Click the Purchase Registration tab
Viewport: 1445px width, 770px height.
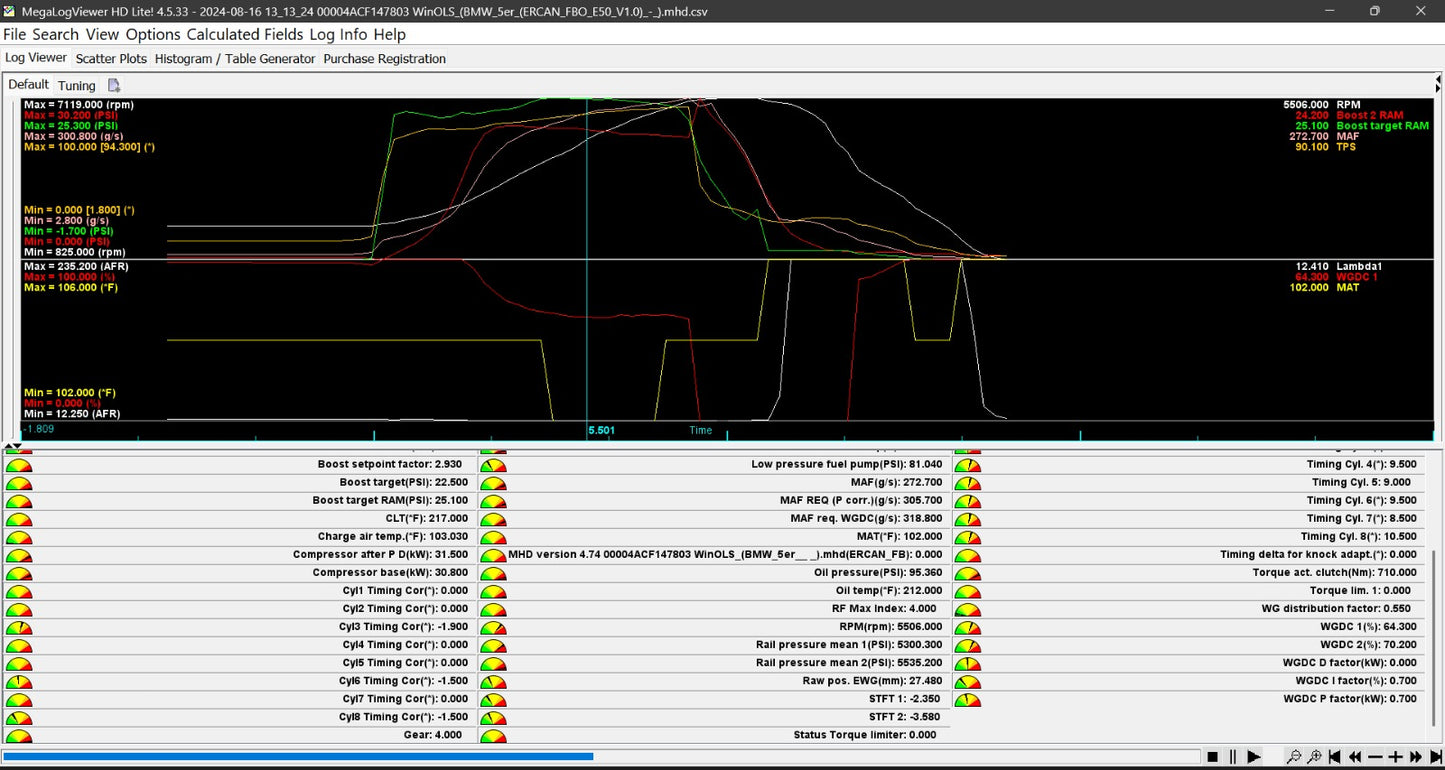[384, 59]
